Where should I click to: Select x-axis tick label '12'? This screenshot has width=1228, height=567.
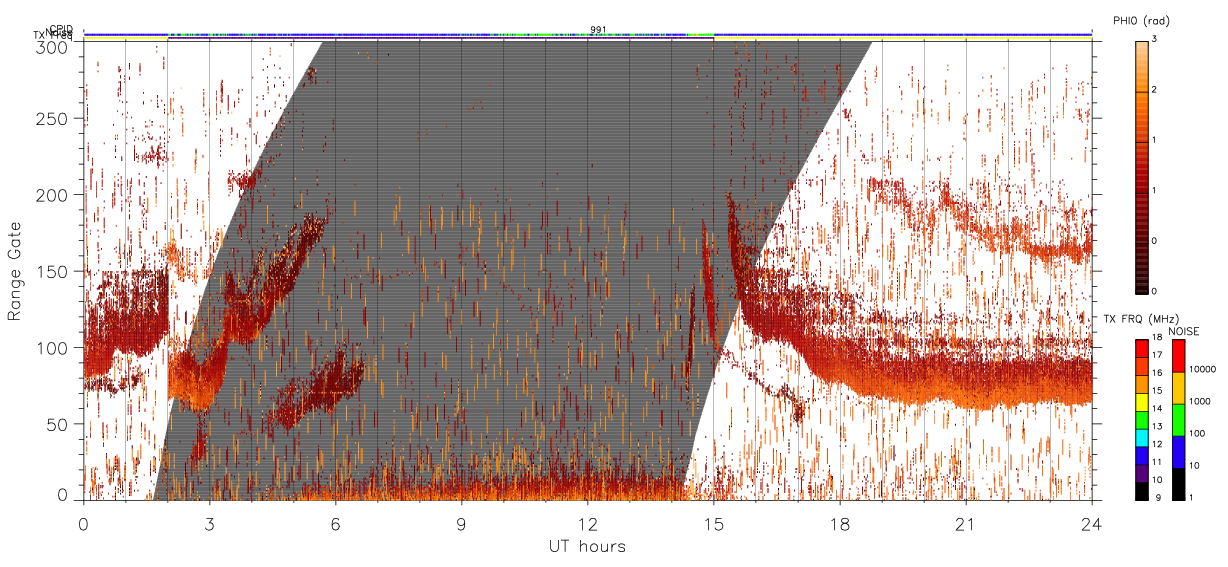click(588, 523)
